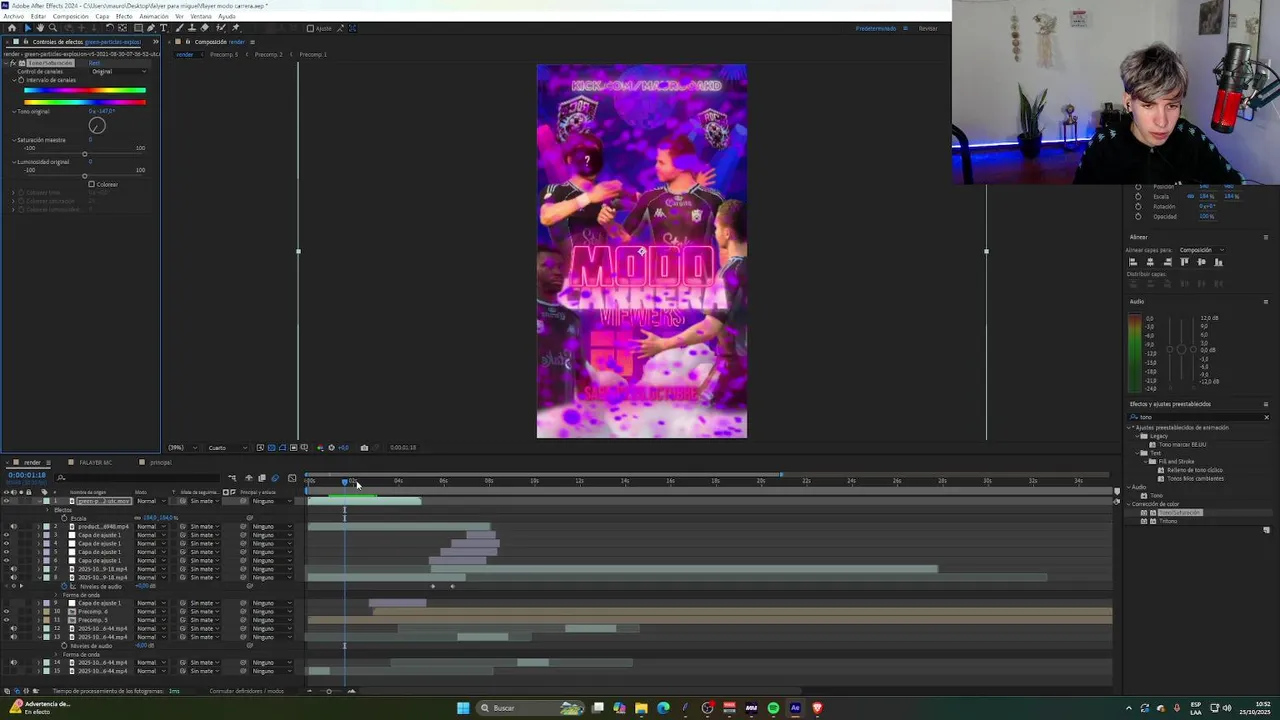The image size is (1280, 720).
Task: Open Sin mate dropdown for layer 3
Action: (204, 535)
